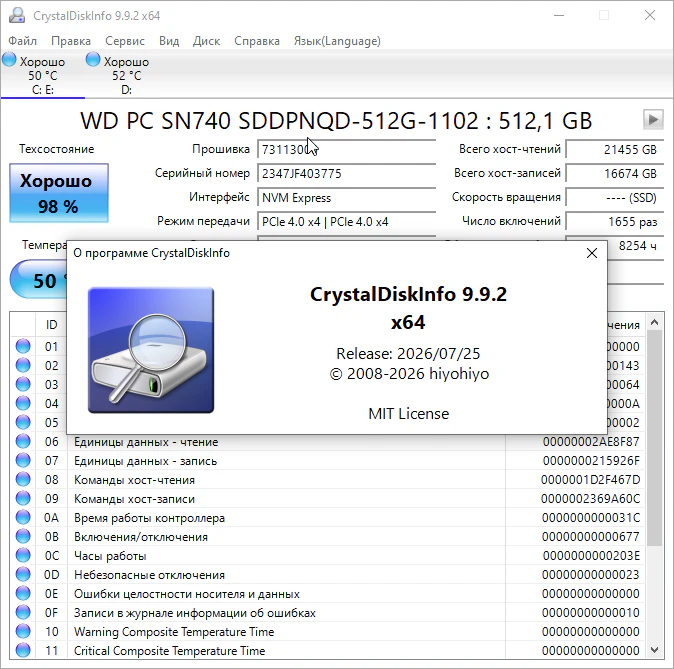Screen dimensions: 674x669
Task: Select the row Небезопасные отключения
Action: tap(328, 574)
